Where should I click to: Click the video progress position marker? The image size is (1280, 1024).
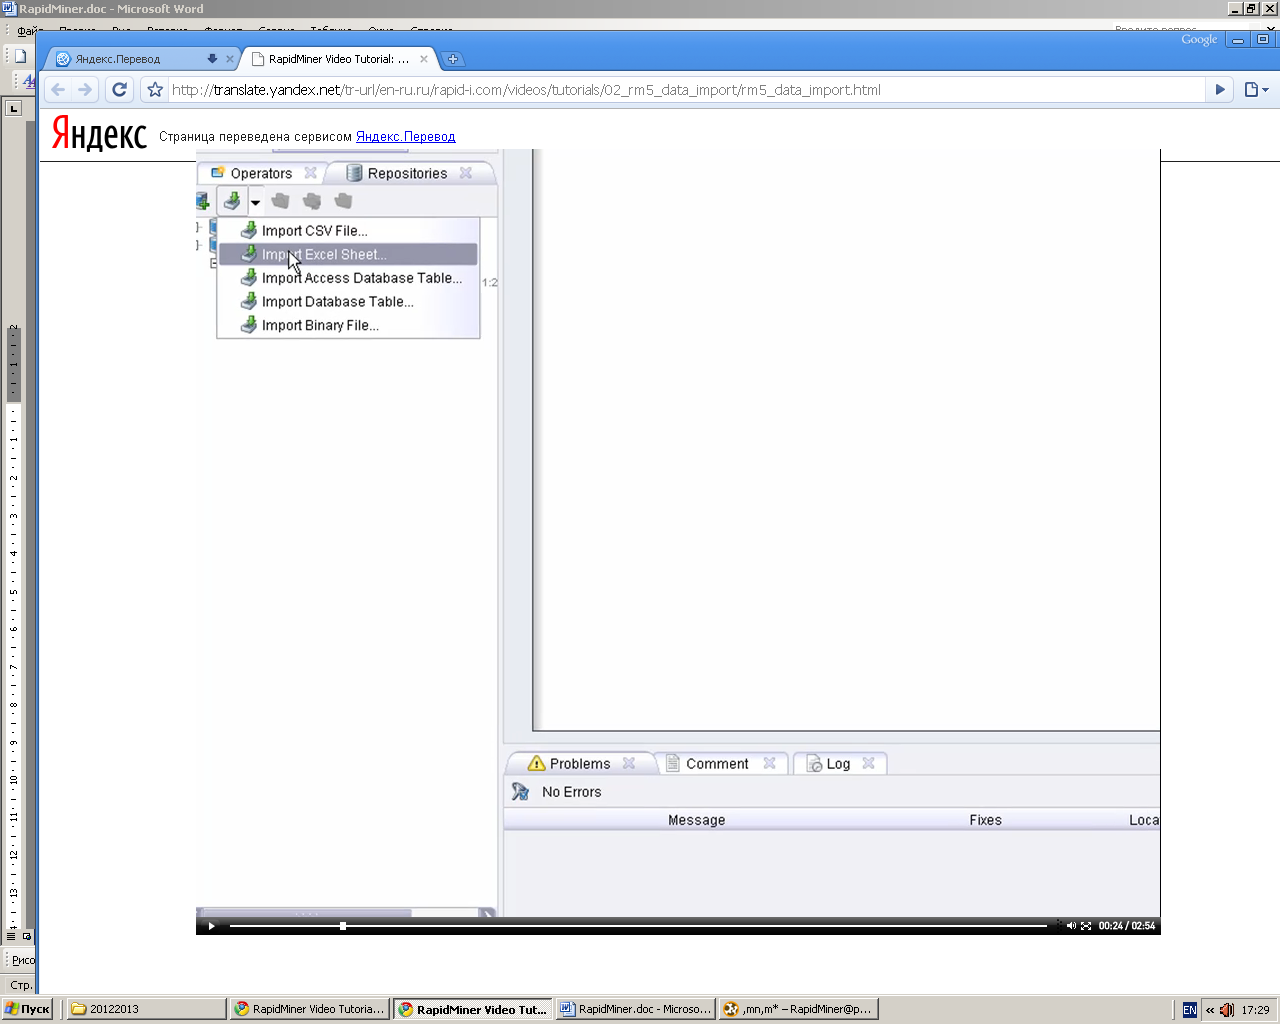click(x=343, y=926)
